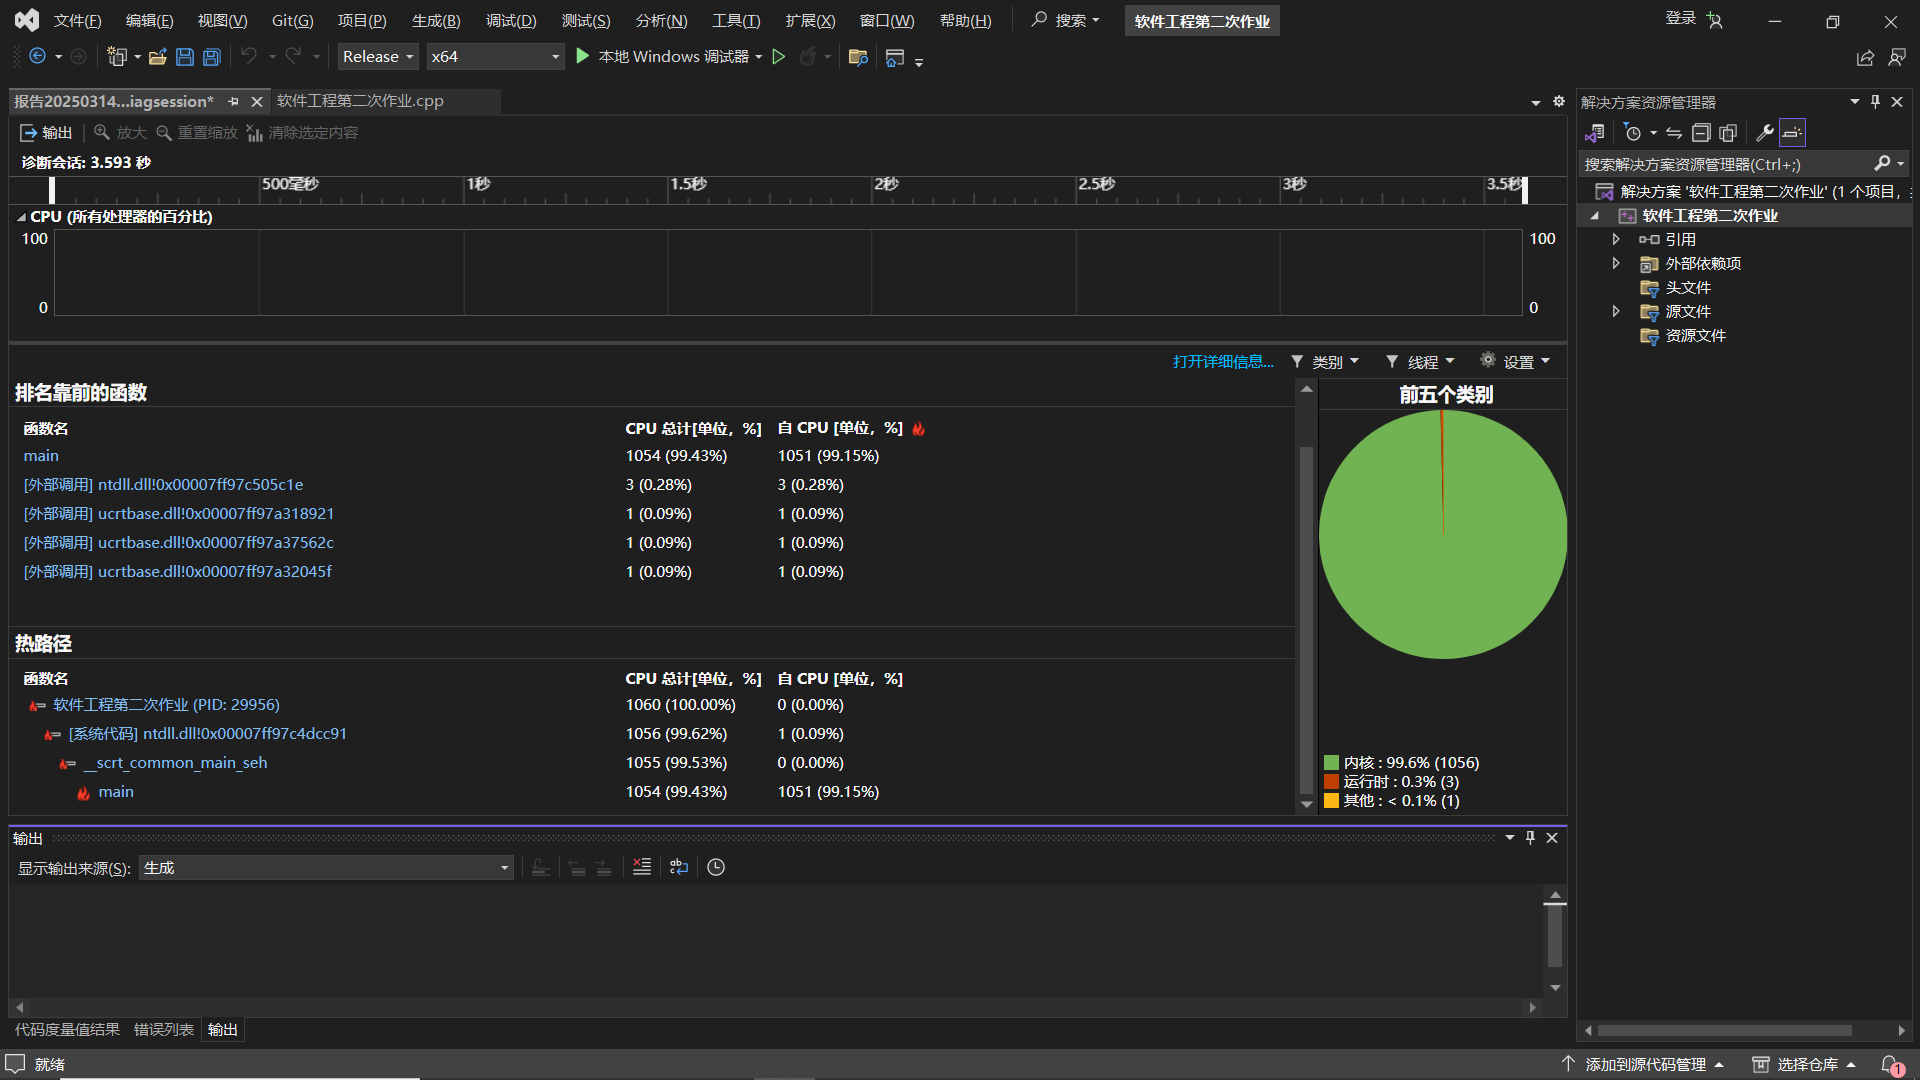Open the 分析(N) menu

(661, 20)
